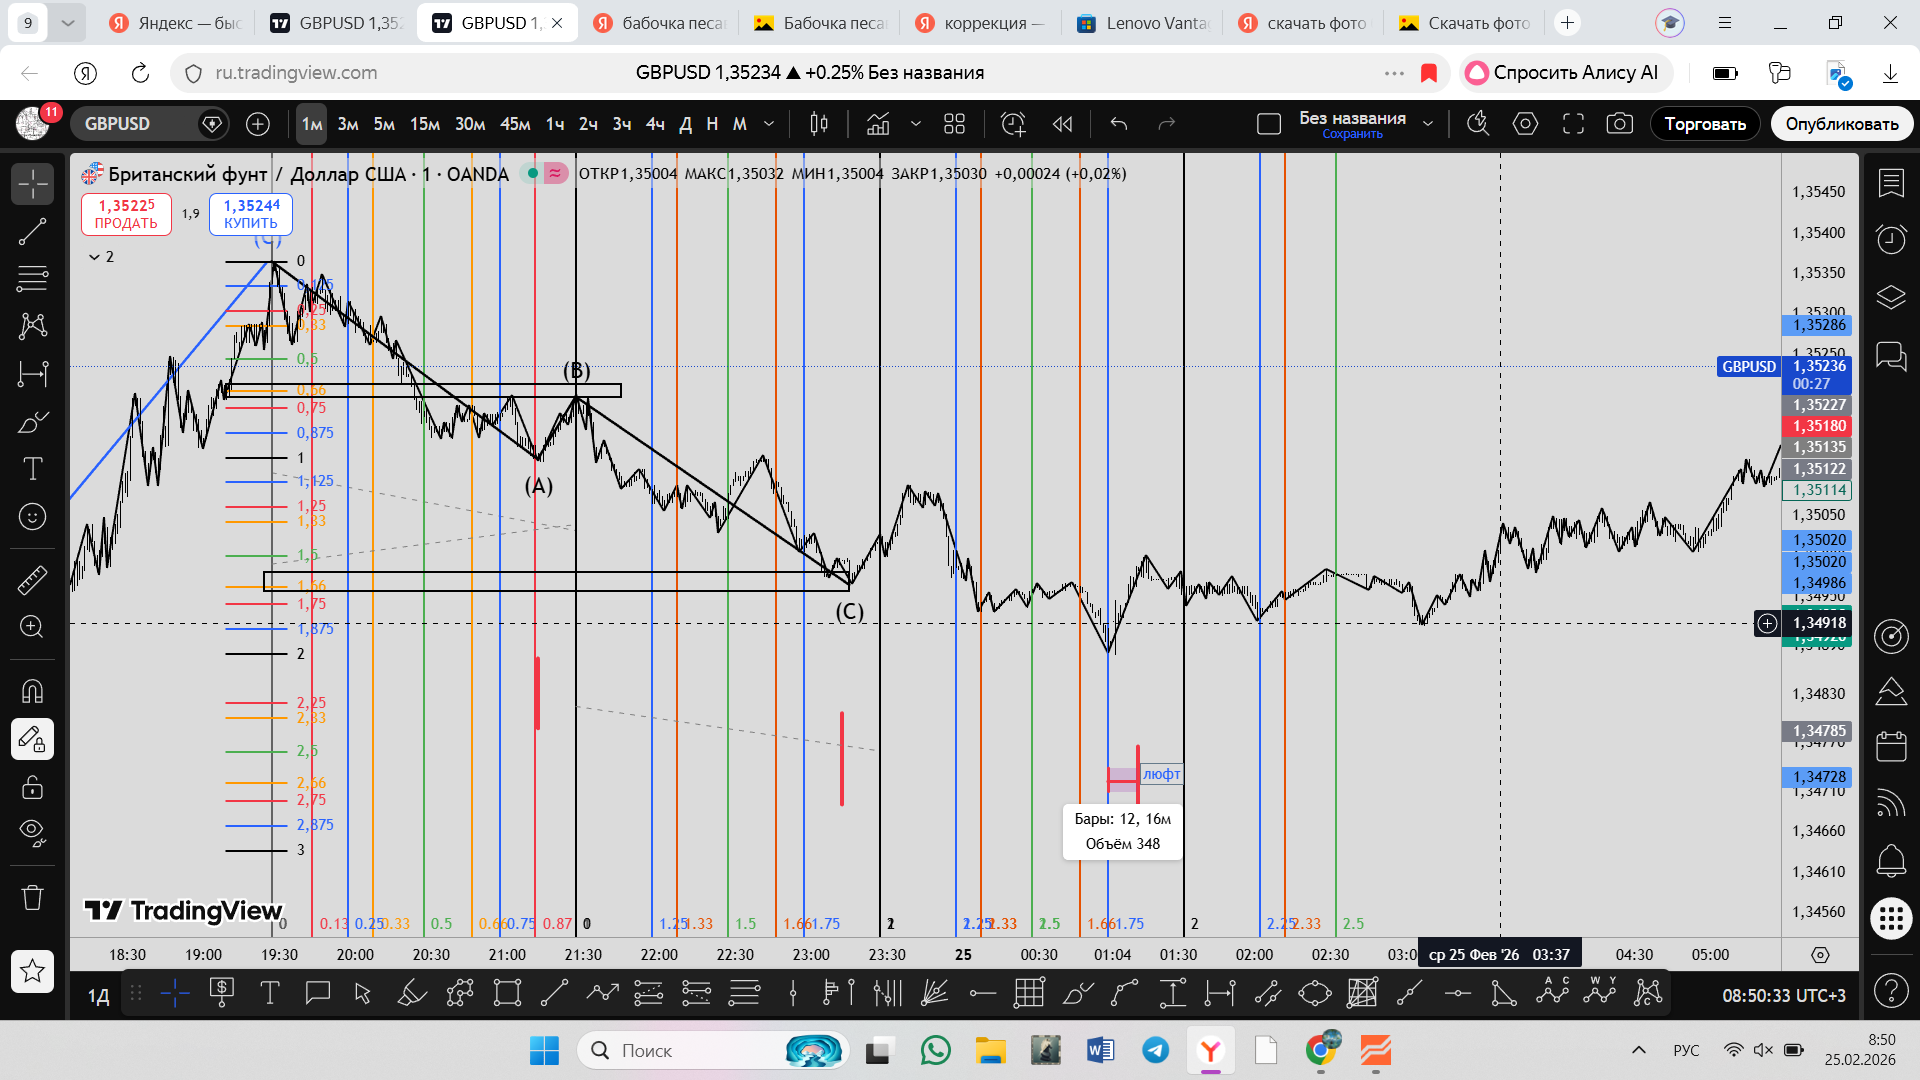Image resolution: width=1920 pixels, height=1080 pixels.
Task: Collapse the indicators legend chevron
Action: 95,257
